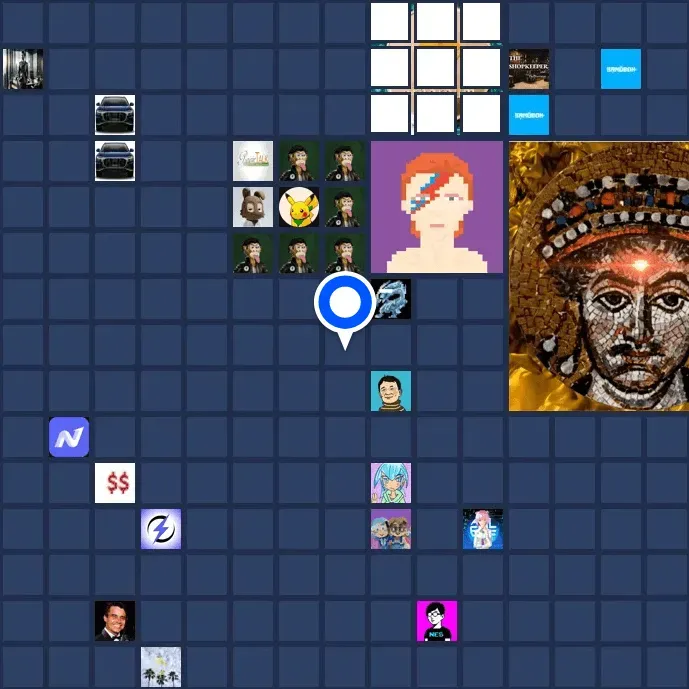Screen dimensions: 689x689
Task: Select the center white square of the 3x3 block
Action: (436, 68)
